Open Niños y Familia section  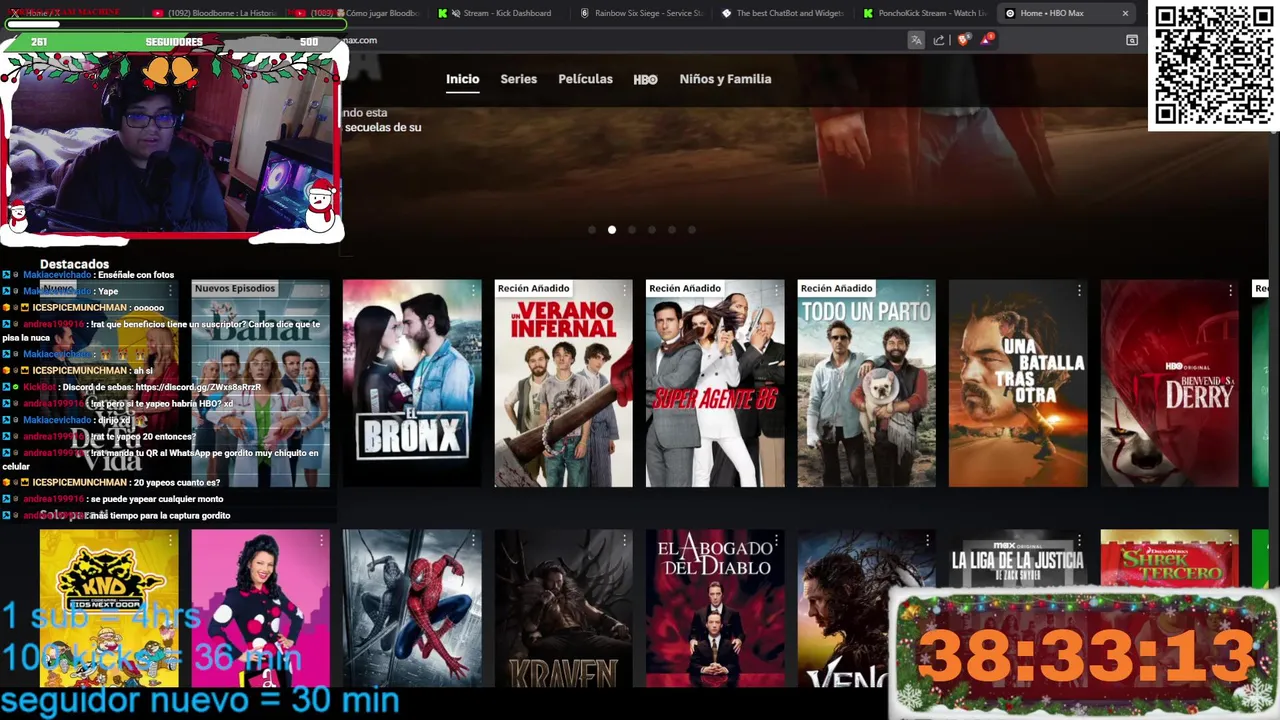click(x=725, y=79)
